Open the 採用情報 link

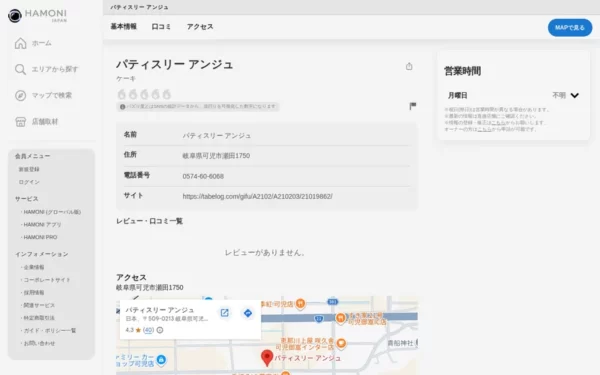point(34,292)
